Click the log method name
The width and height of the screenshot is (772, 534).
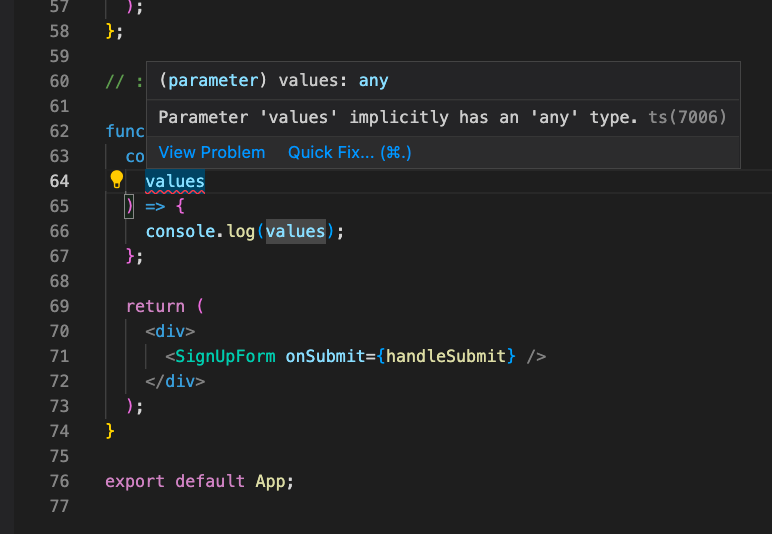click(240, 231)
